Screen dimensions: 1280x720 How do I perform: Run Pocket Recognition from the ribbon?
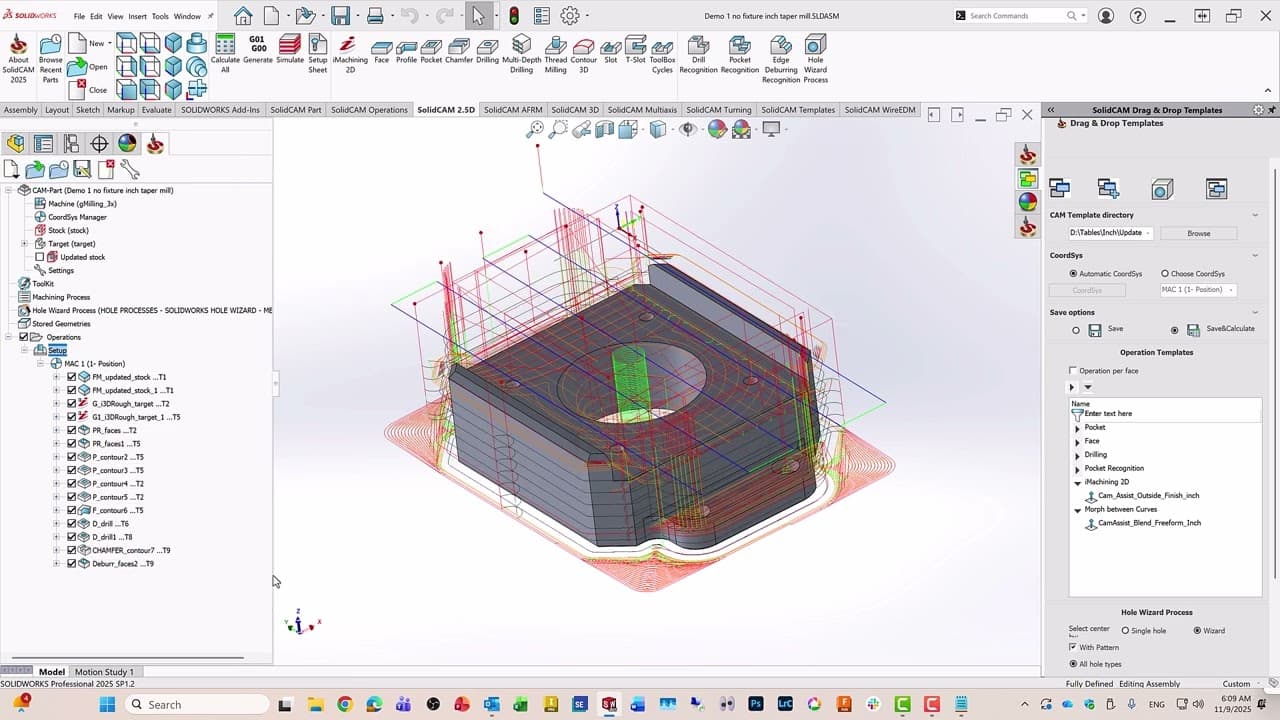coord(740,54)
